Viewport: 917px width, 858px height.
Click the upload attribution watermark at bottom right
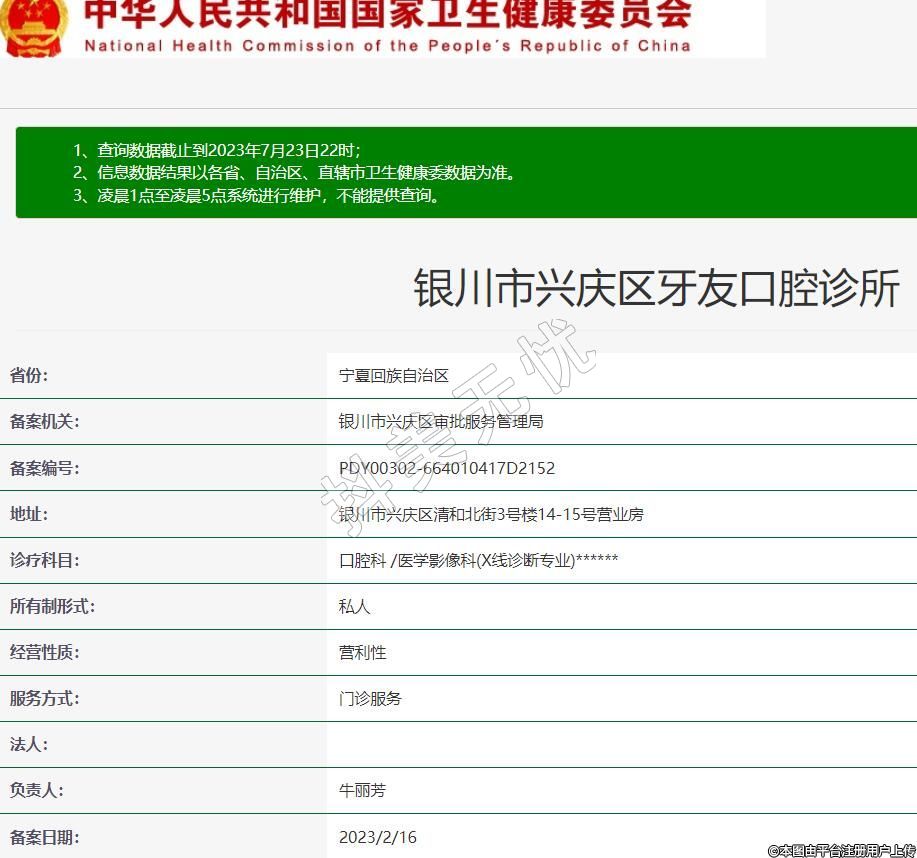point(842,850)
